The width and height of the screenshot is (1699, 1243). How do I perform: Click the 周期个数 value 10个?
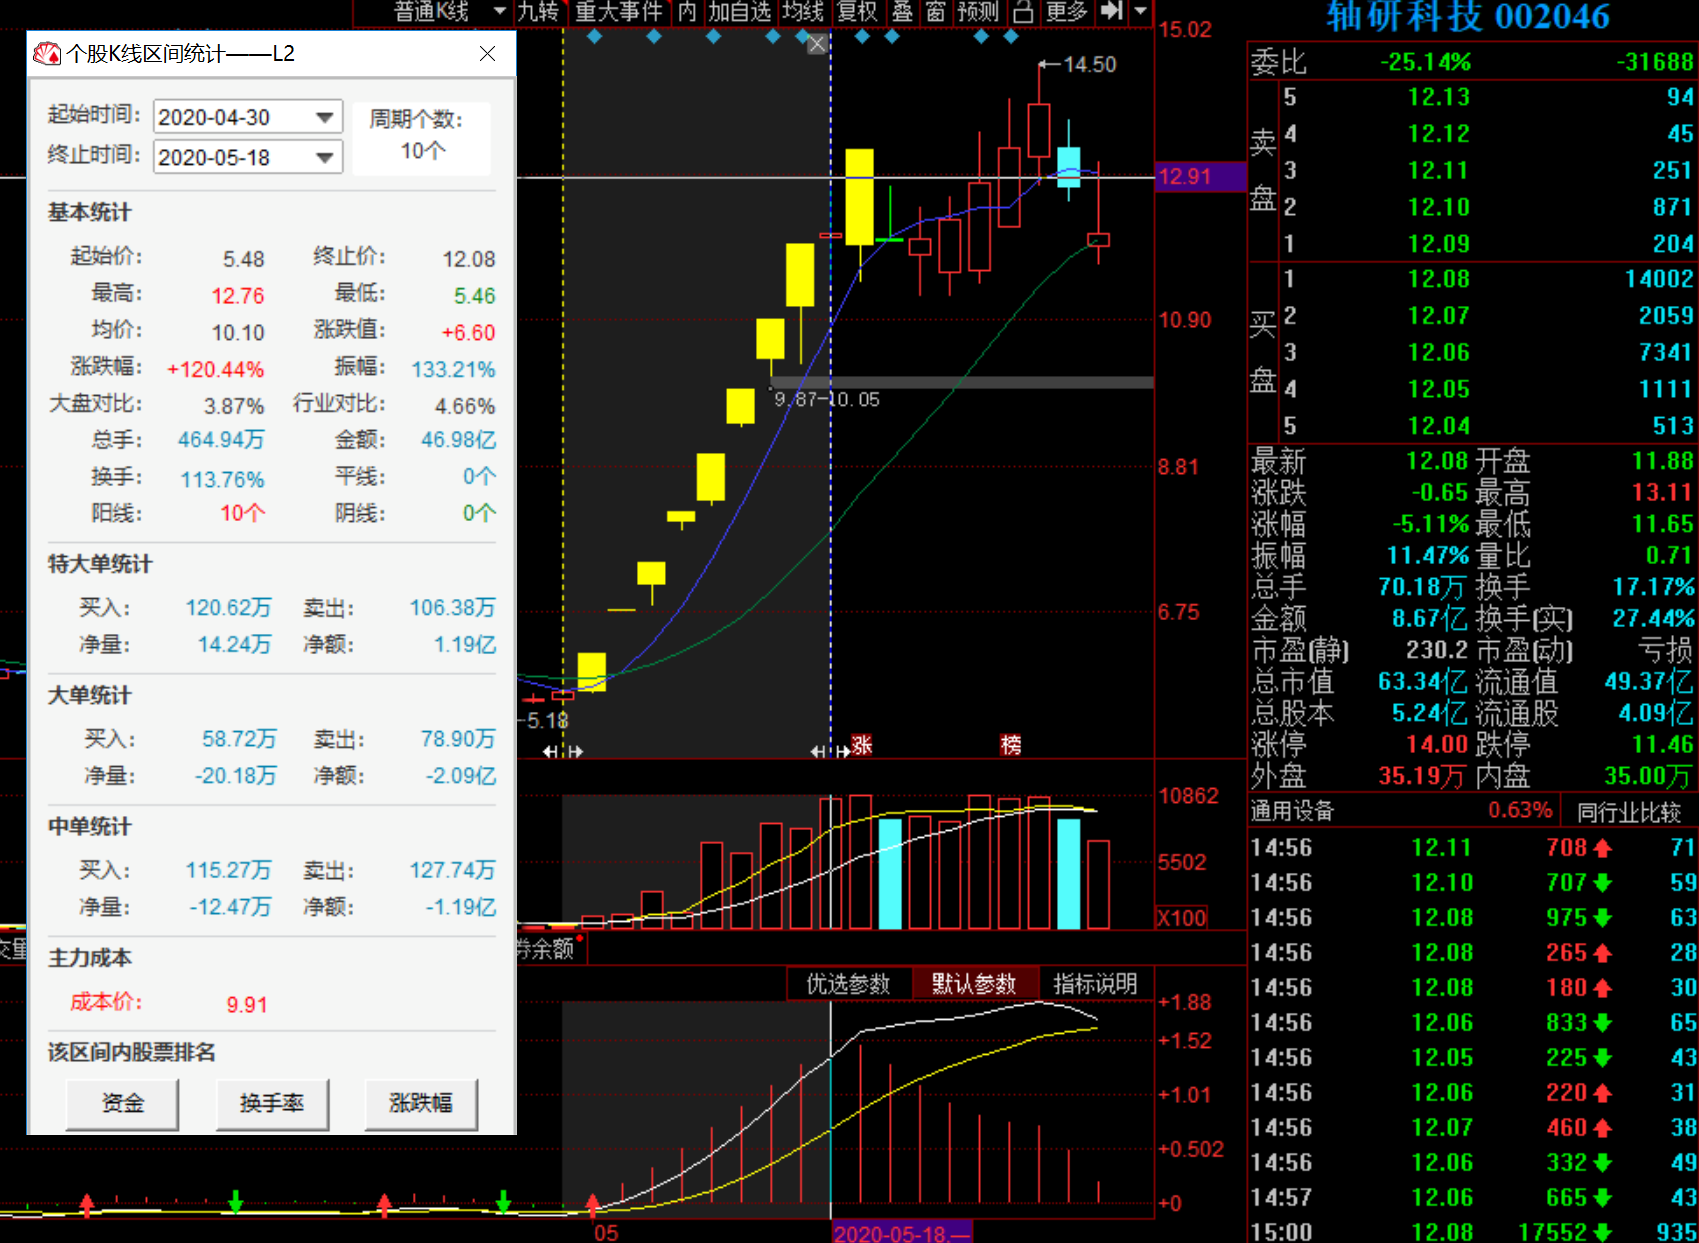[x=423, y=151]
